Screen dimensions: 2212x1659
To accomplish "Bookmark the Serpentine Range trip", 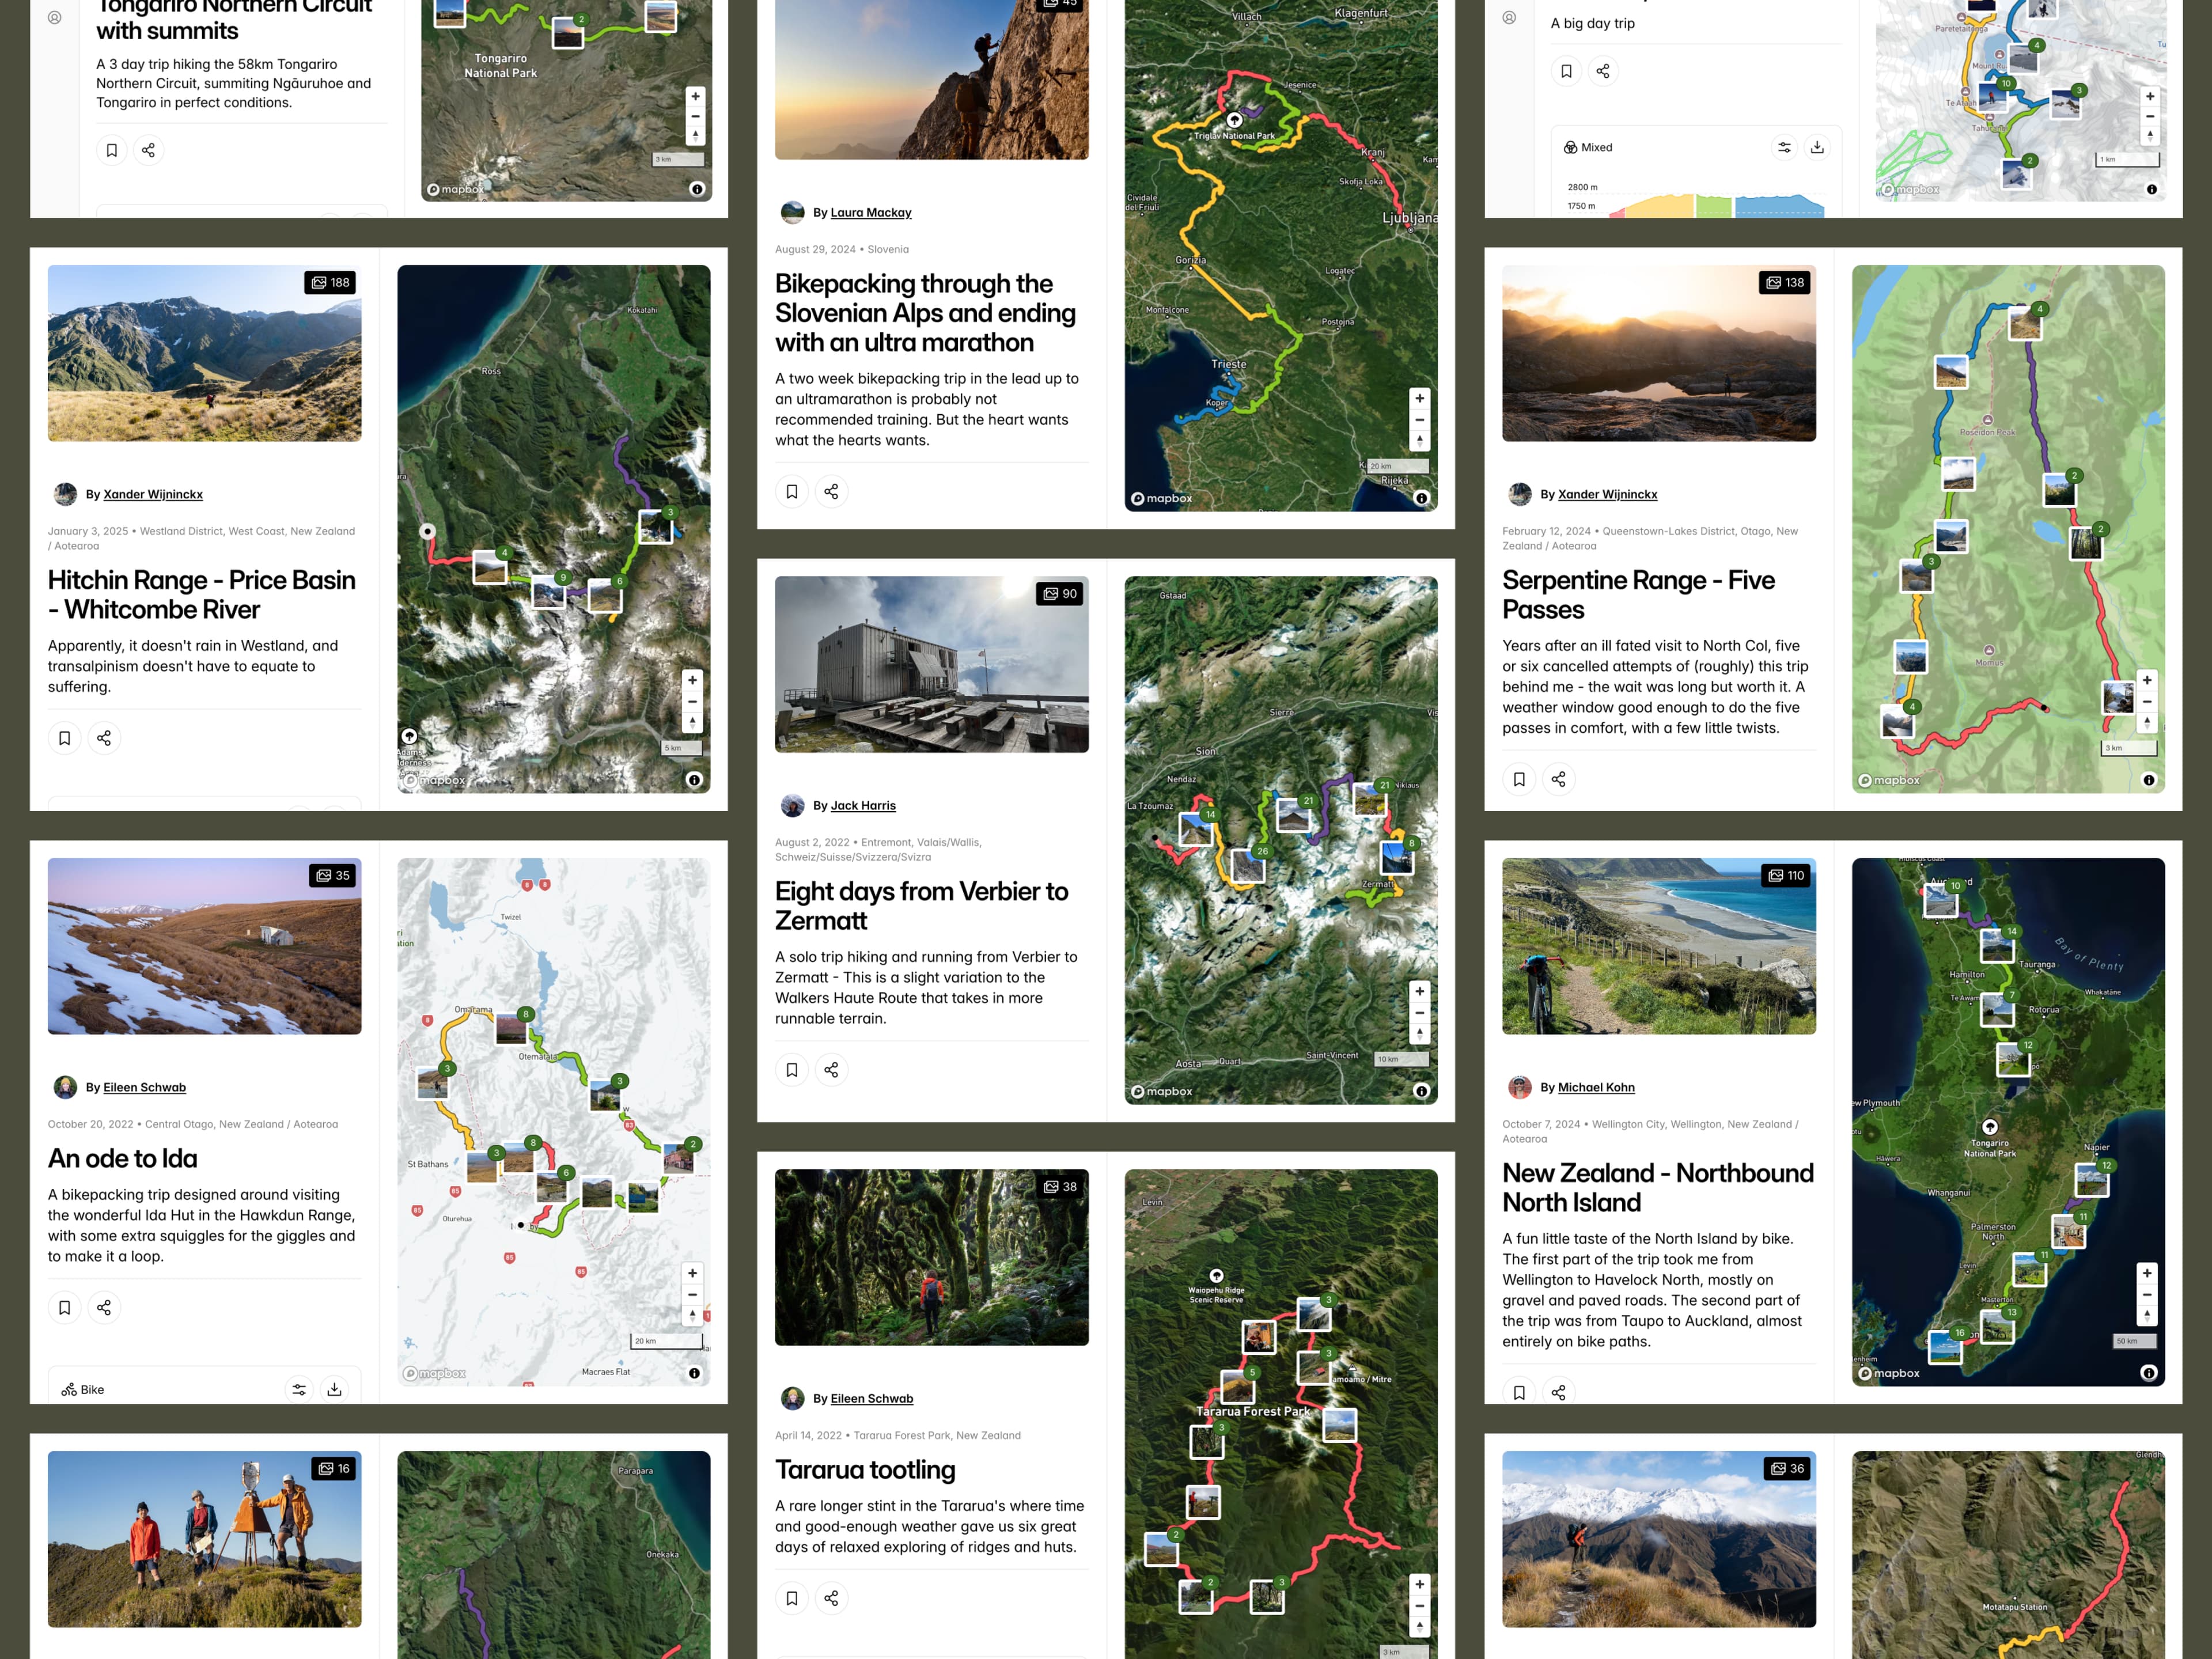I will point(1519,779).
